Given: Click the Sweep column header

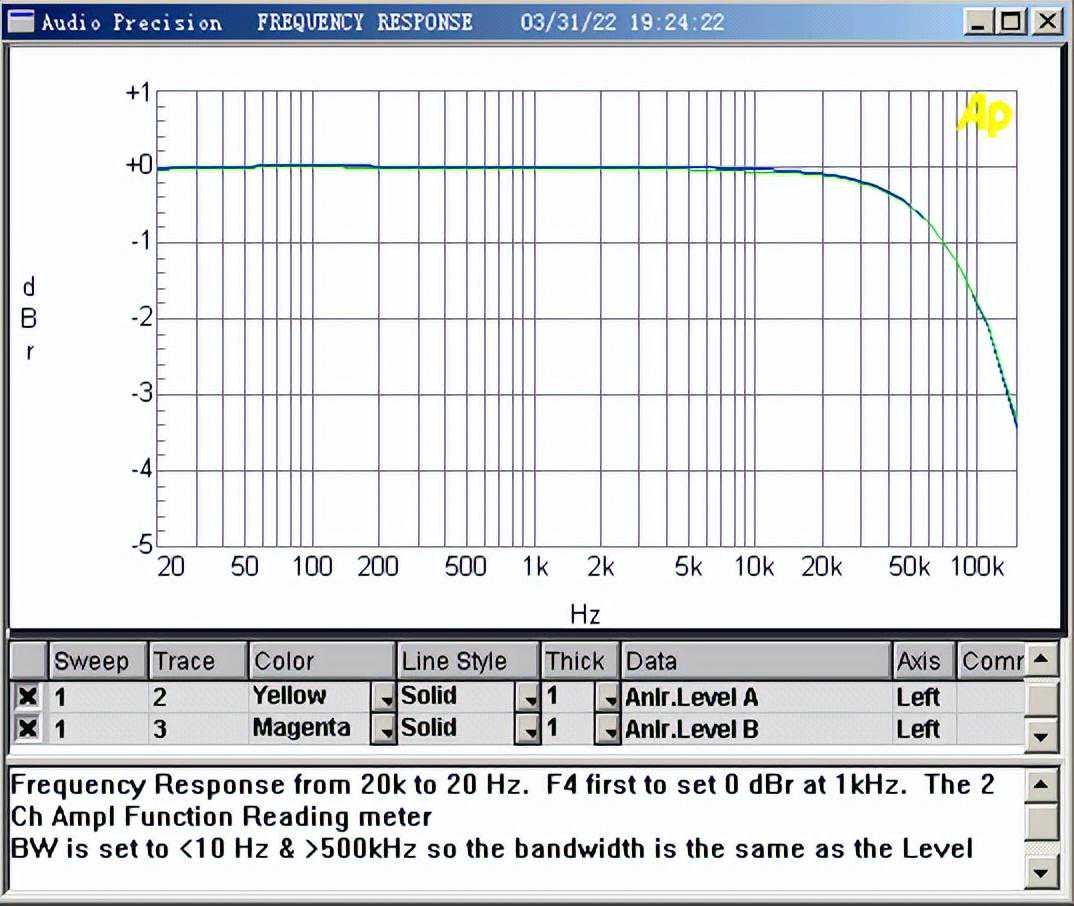Looking at the screenshot, I should (x=97, y=661).
